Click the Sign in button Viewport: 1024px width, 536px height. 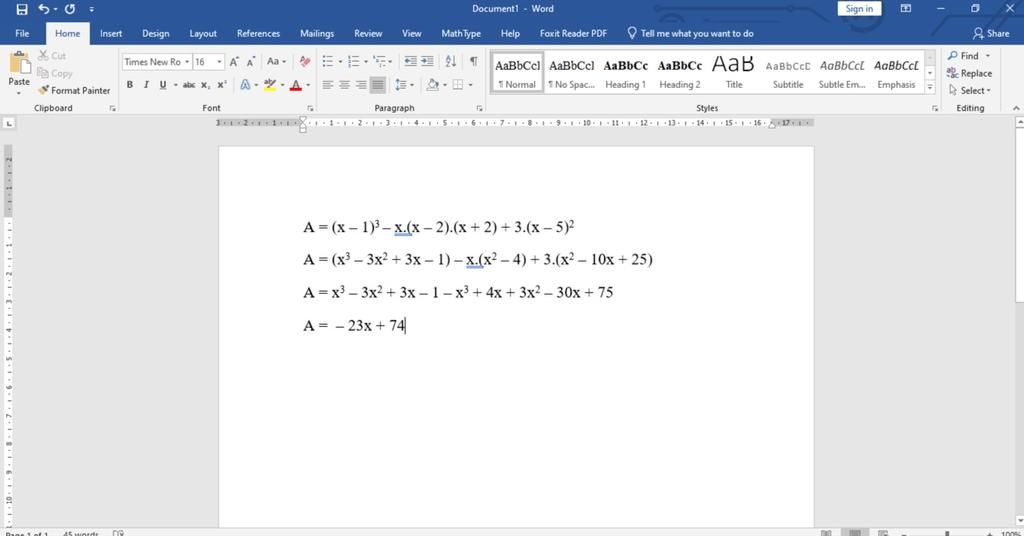point(859,8)
